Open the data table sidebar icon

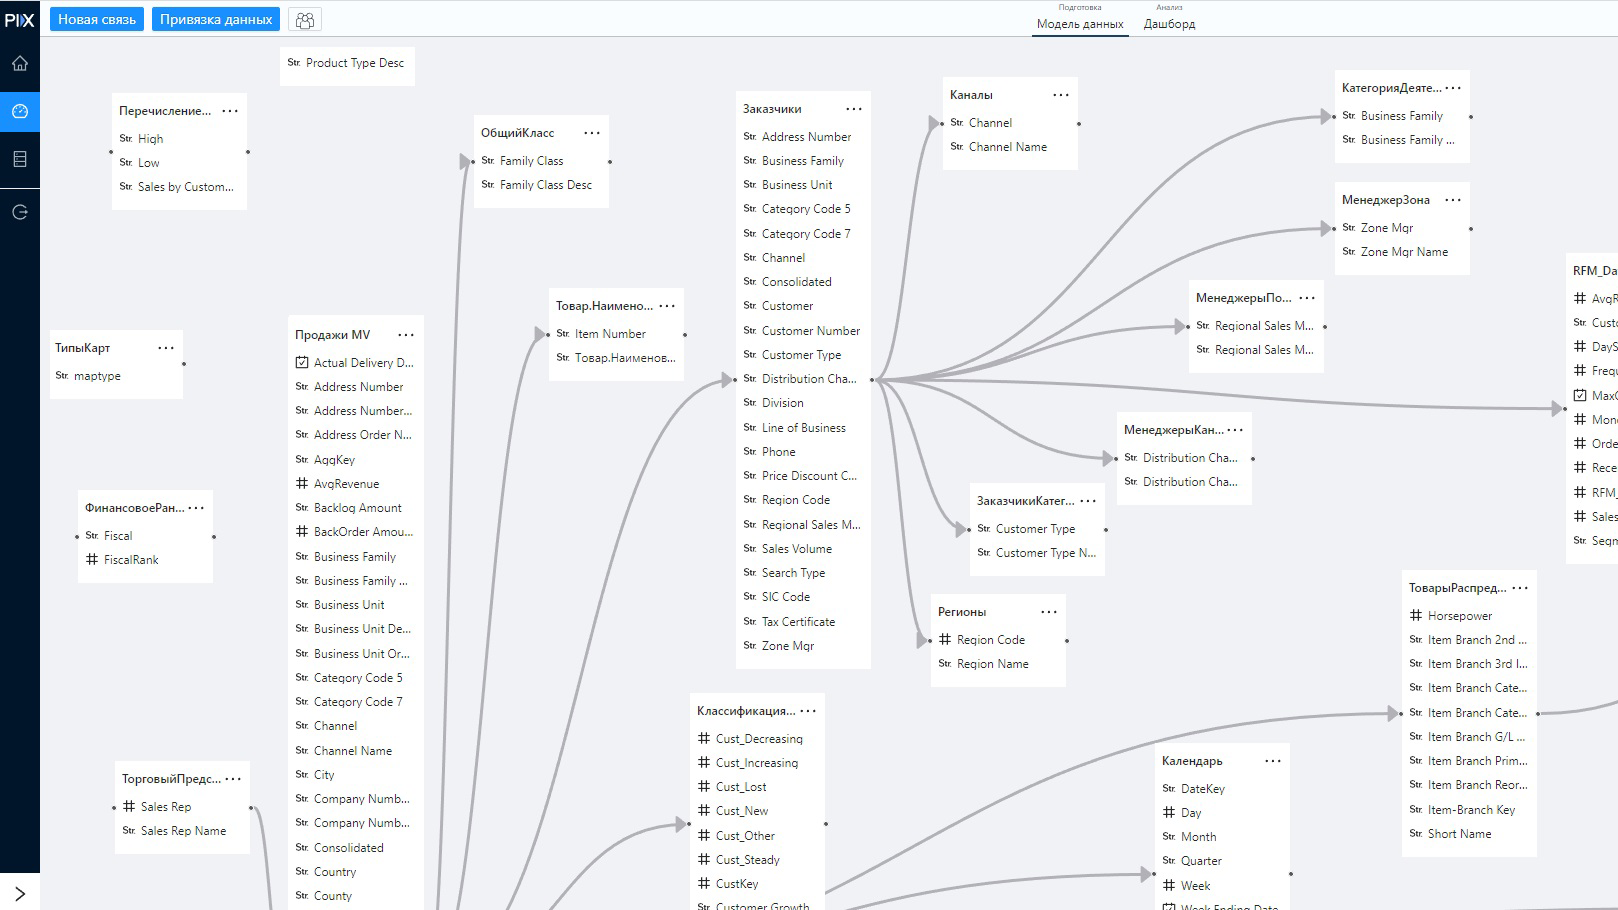(x=20, y=159)
